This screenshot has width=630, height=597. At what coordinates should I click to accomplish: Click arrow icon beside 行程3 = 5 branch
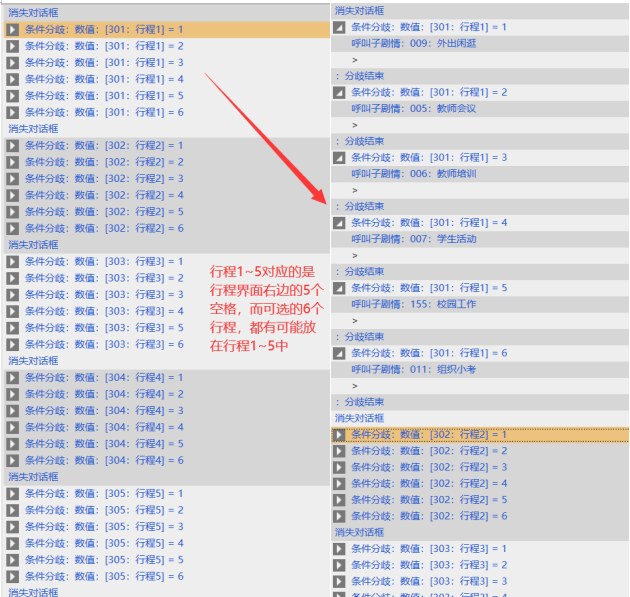point(12,327)
